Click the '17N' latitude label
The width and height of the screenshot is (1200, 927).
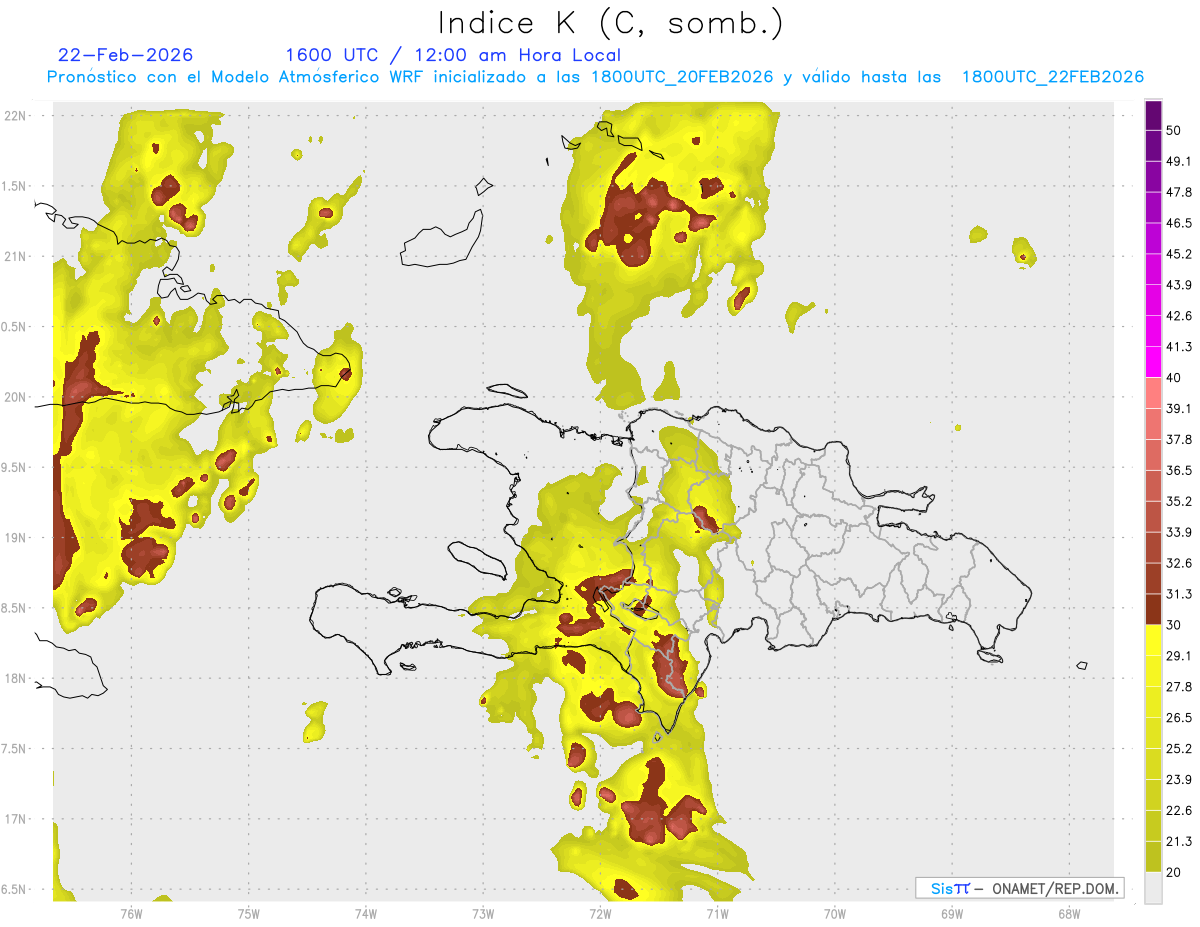[16, 819]
